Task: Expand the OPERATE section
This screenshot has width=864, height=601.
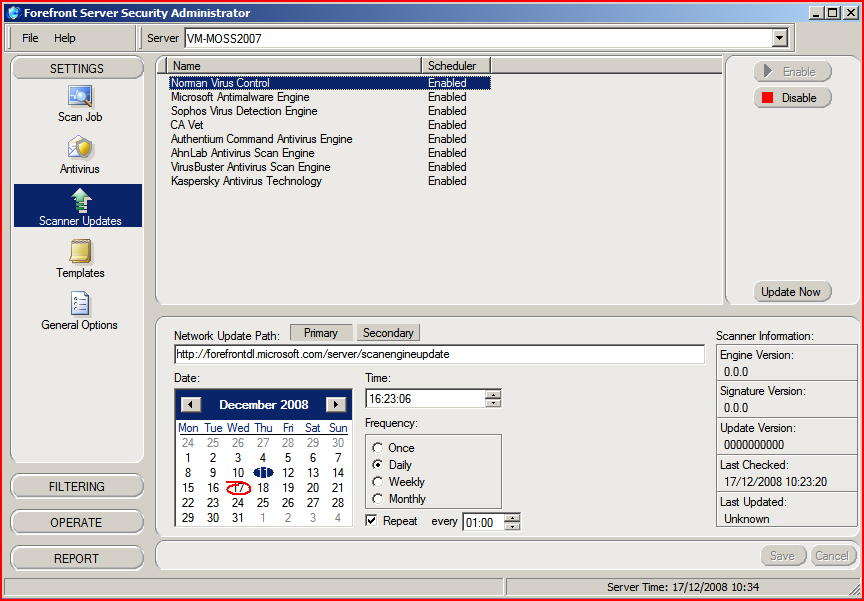Action: coord(77,523)
